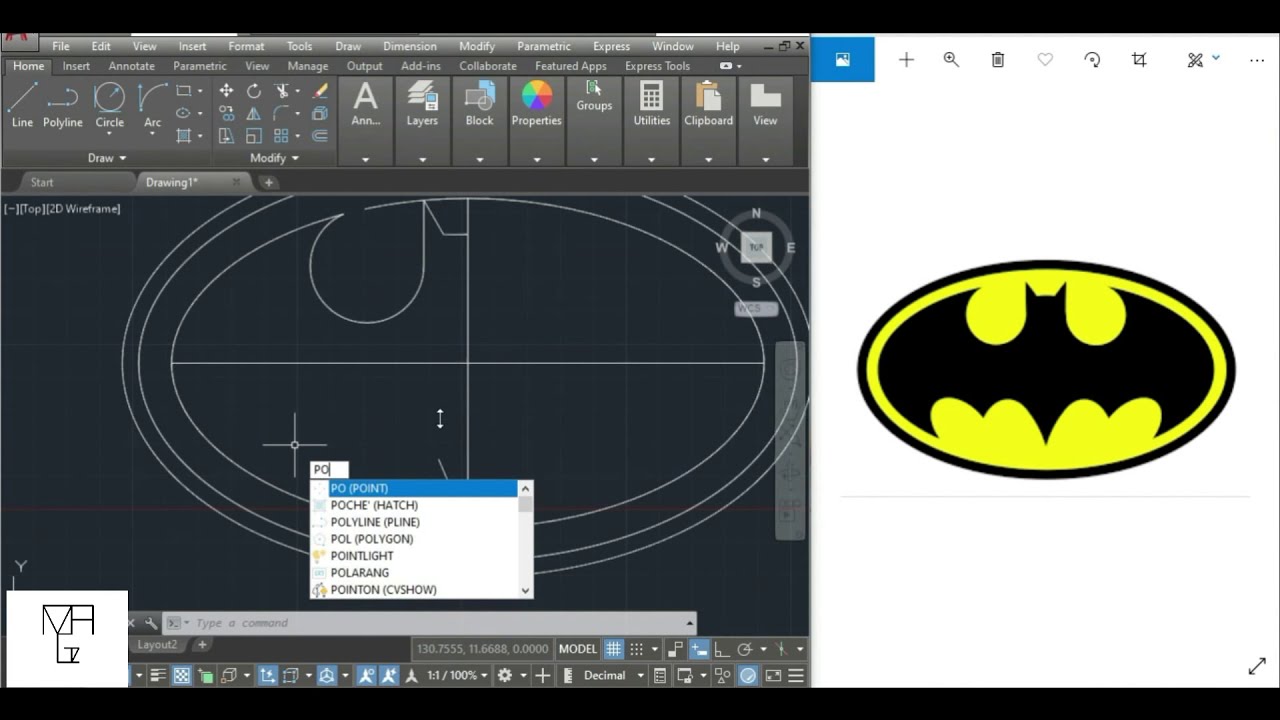Open the ribbon minimize options dropdown

(739, 66)
